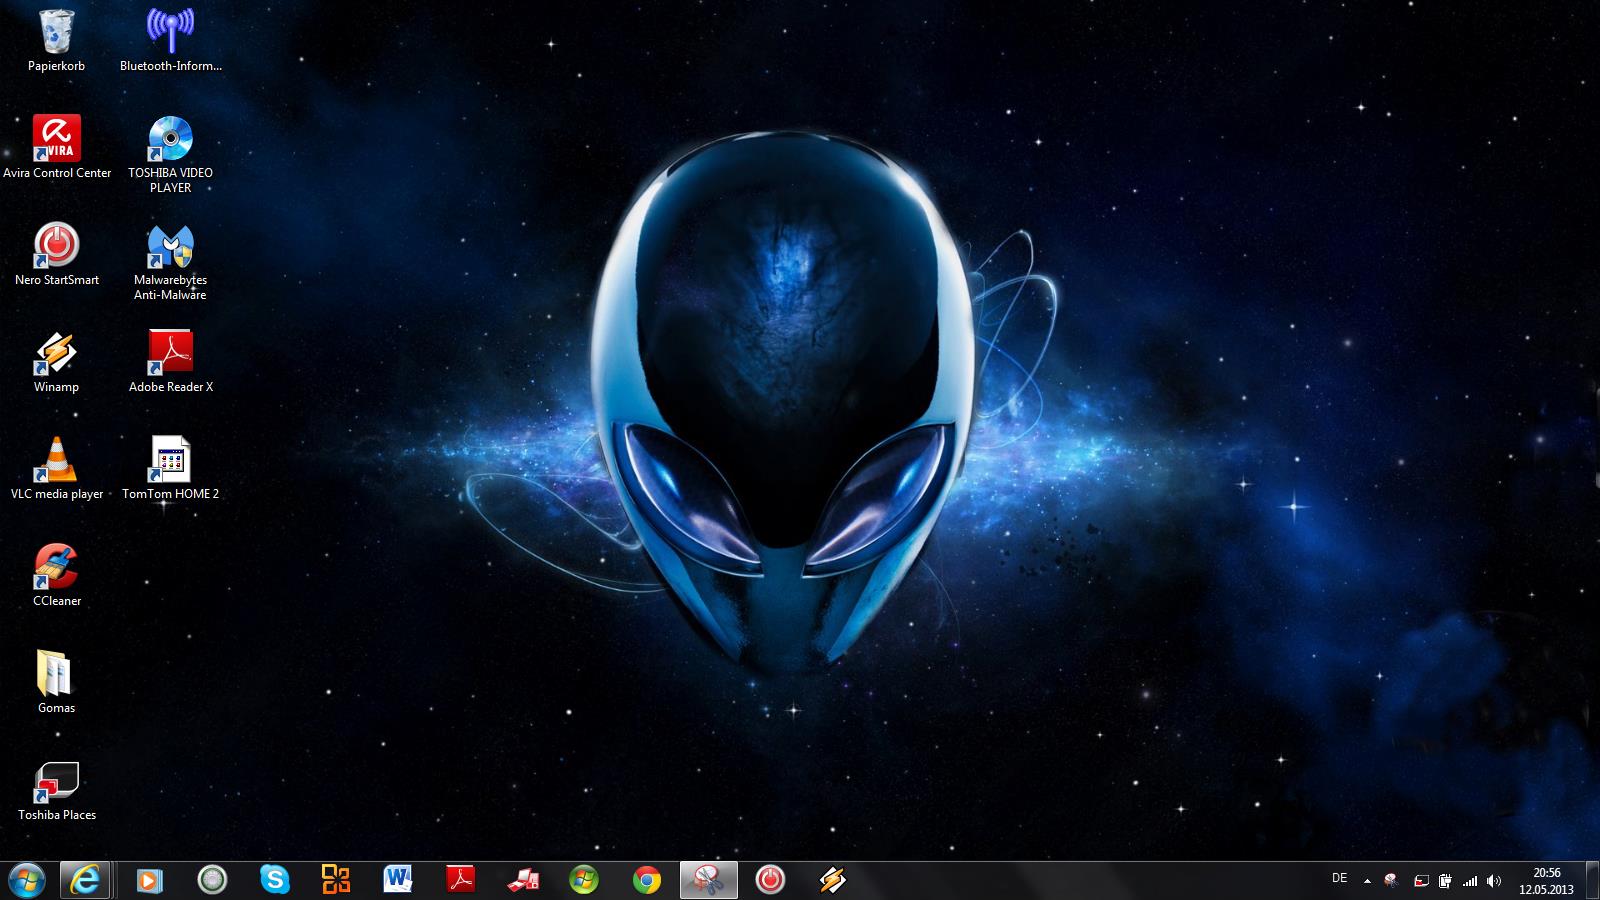Open Microsoft Word from the taskbar

[x=398, y=880]
